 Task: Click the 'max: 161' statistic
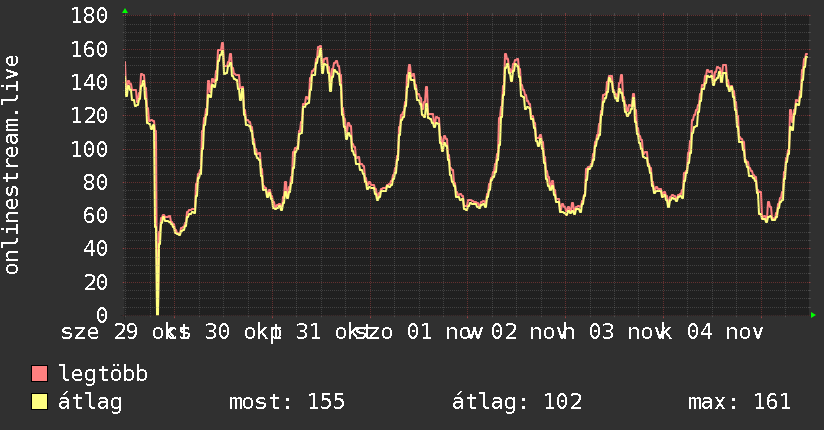point(739,403)
